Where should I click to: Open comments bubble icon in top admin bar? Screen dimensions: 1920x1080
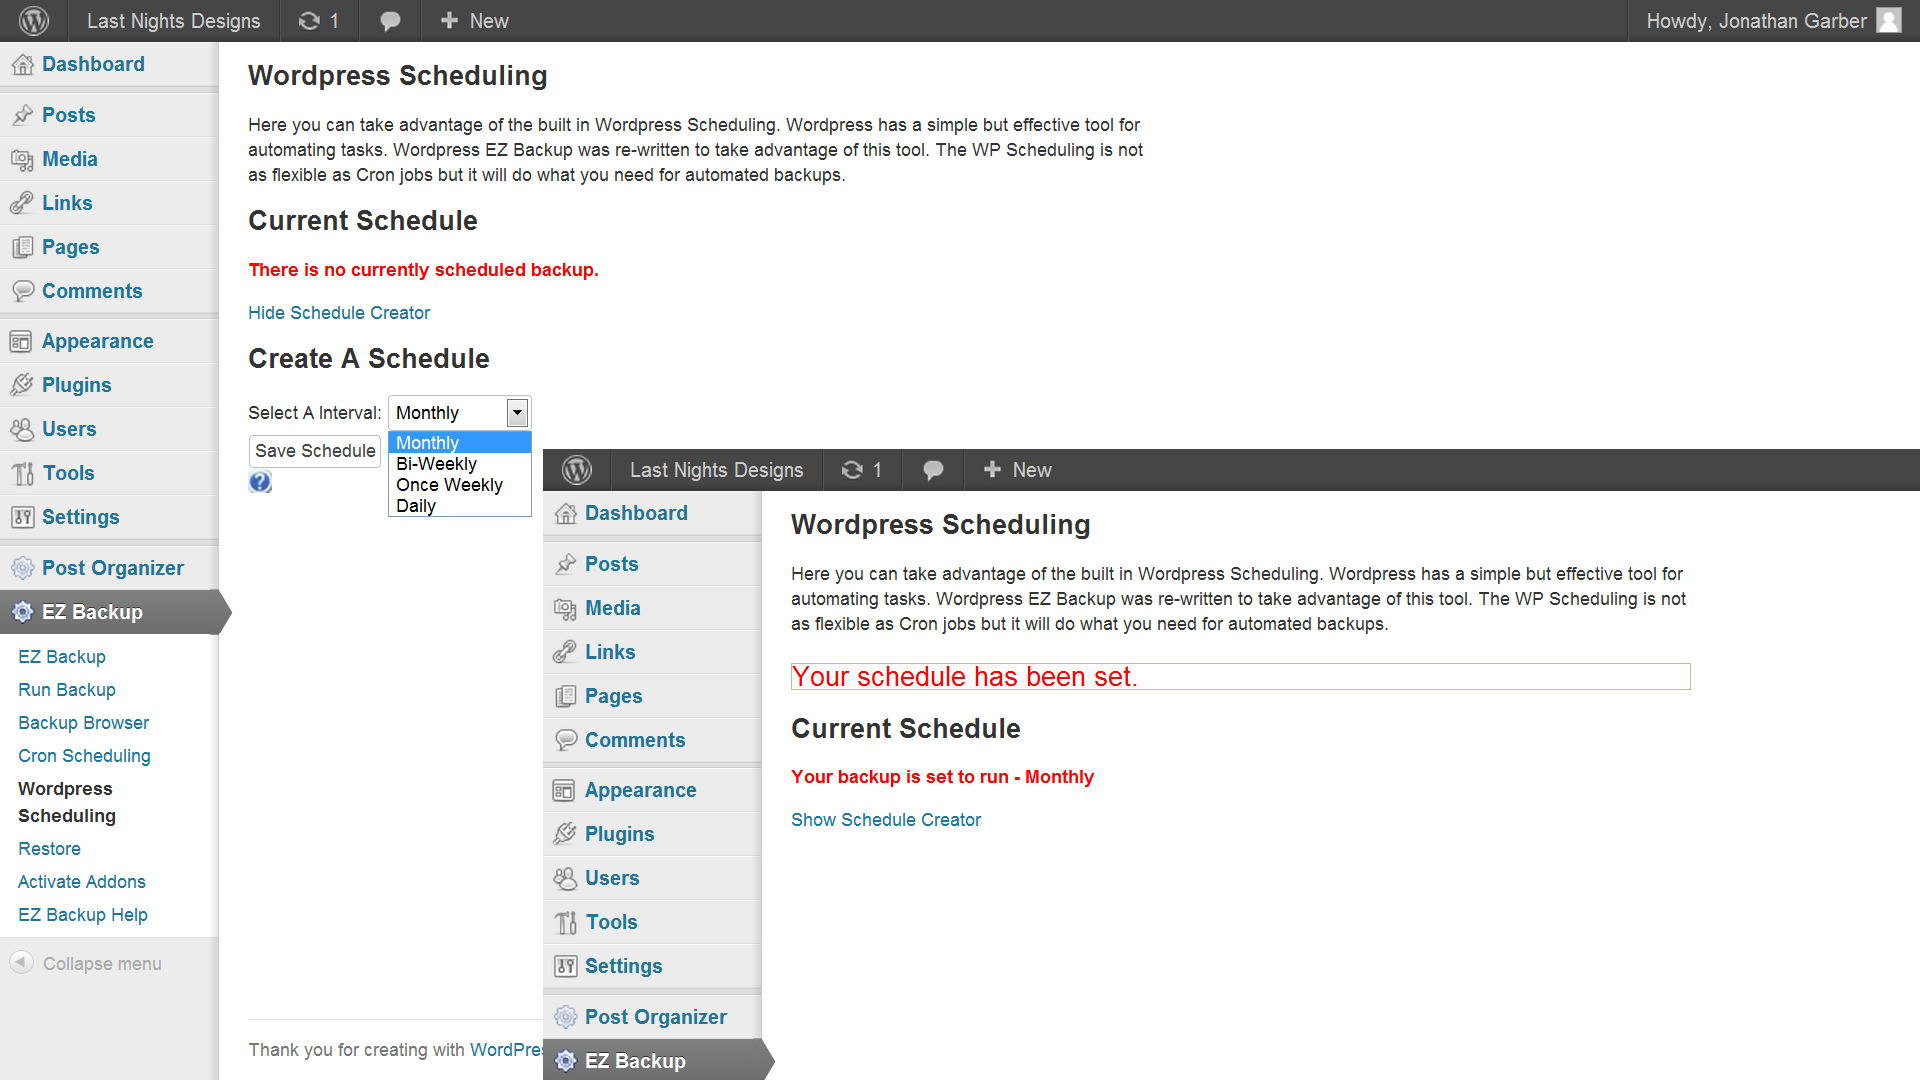[x=390, y=21]
